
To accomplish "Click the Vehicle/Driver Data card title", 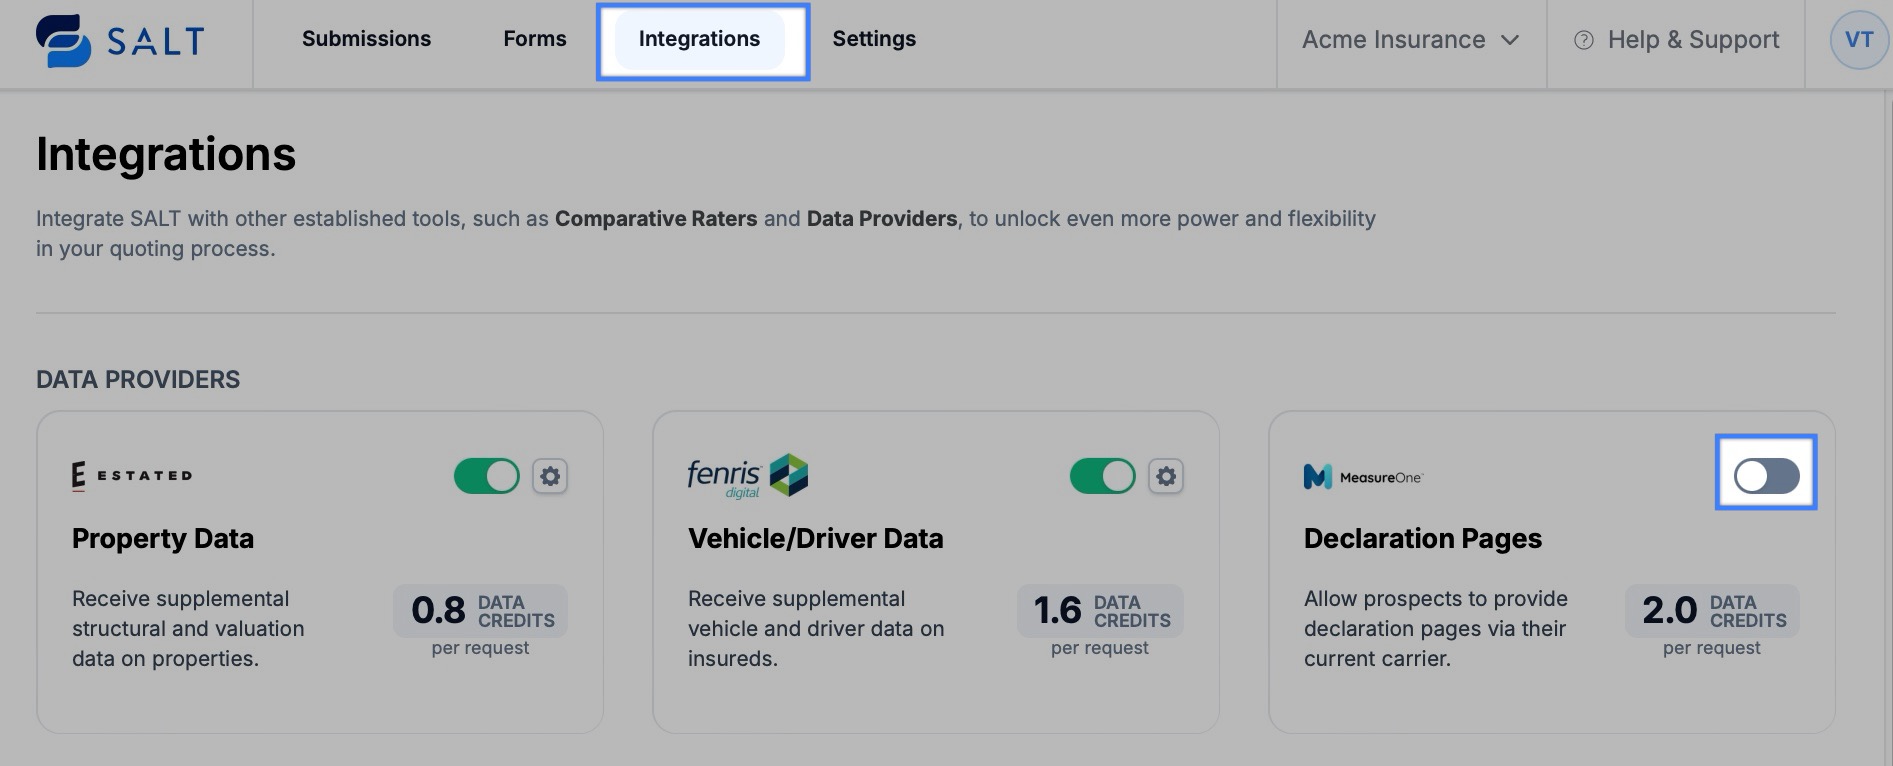I will click(815, 539).
